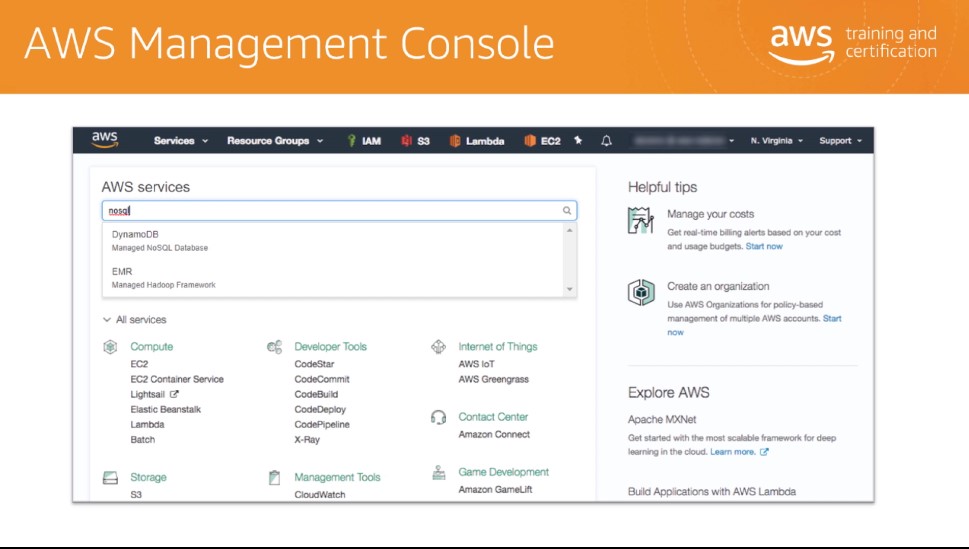Click the Compute category icon
The width and height of the screenshot is (969, 549).
pyautogui.click(x=110, y=347)
